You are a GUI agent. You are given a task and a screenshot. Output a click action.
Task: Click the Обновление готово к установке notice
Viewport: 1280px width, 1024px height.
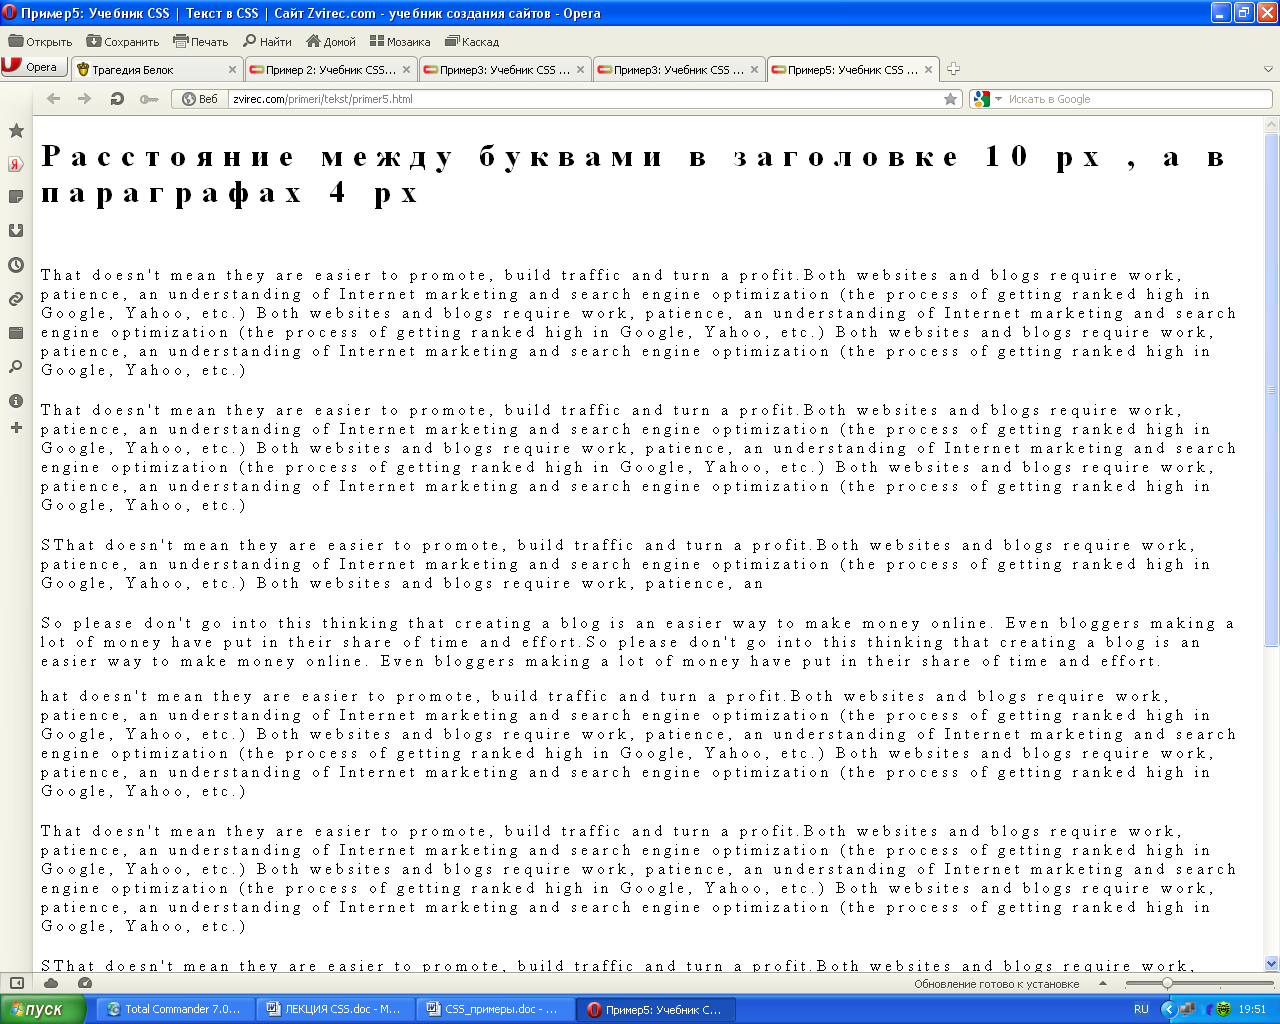point(996,984)
